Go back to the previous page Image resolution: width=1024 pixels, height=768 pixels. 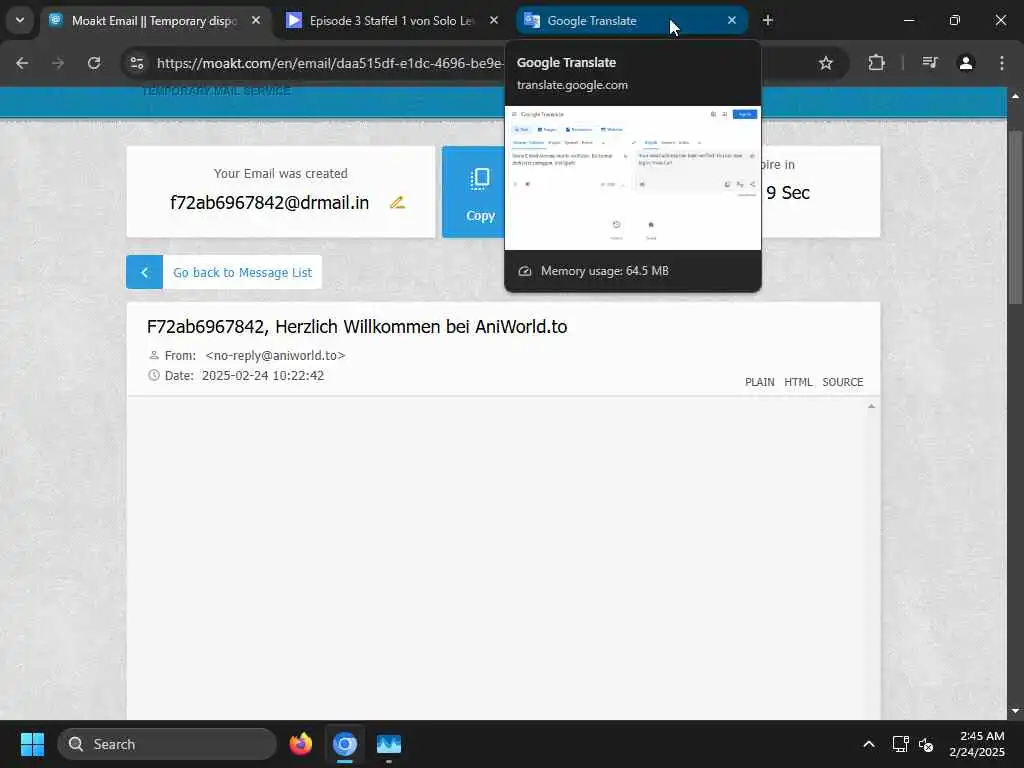(22, 63)
